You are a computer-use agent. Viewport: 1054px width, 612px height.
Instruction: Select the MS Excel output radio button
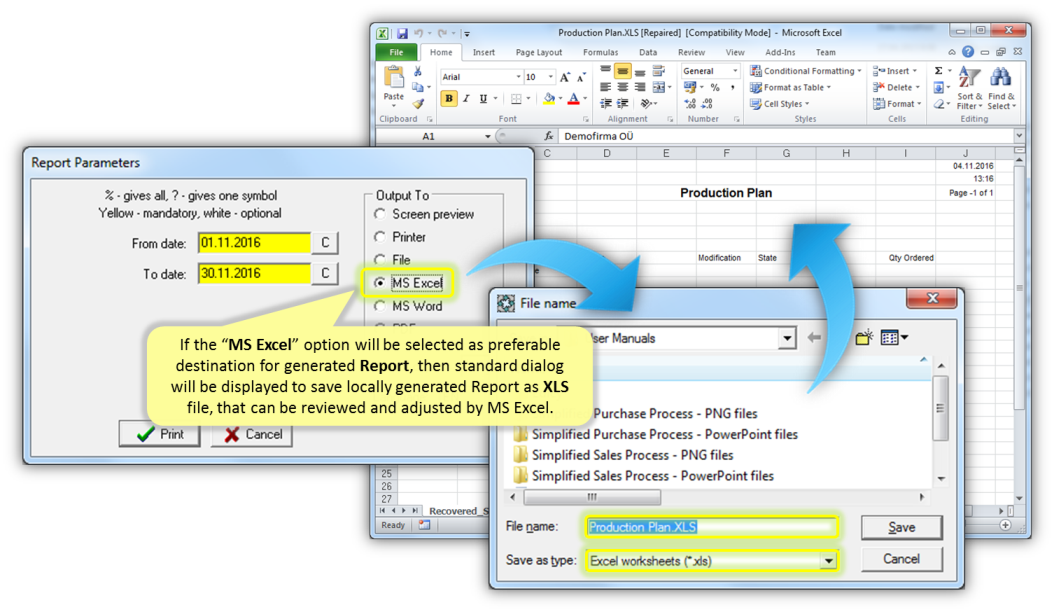click(x=380, y=283)
